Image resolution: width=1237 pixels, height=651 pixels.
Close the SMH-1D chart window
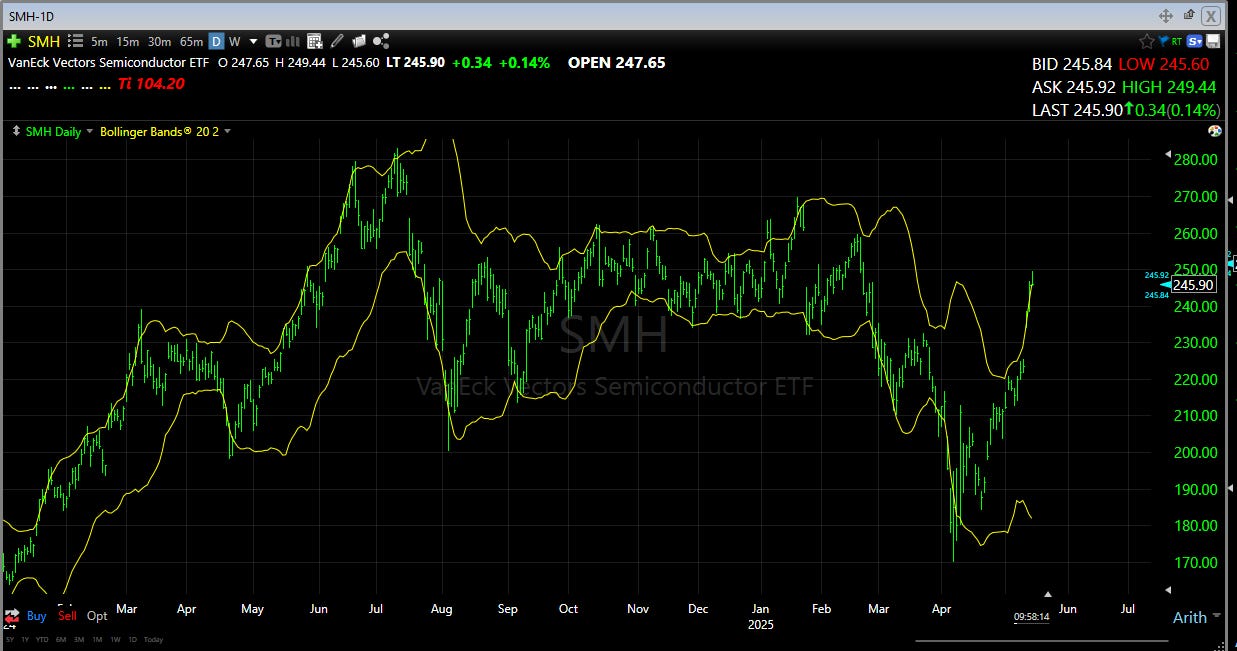(x=1211, y=15)
